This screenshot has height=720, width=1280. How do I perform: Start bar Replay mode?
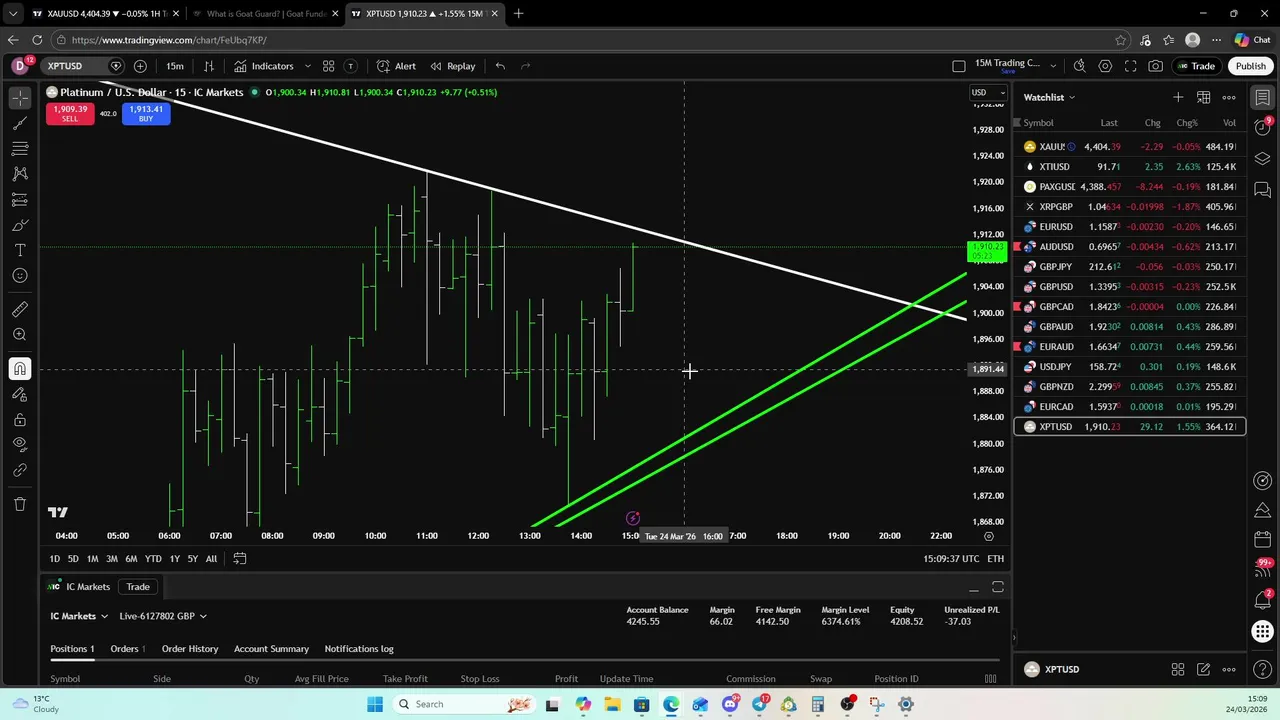[453, 66]
